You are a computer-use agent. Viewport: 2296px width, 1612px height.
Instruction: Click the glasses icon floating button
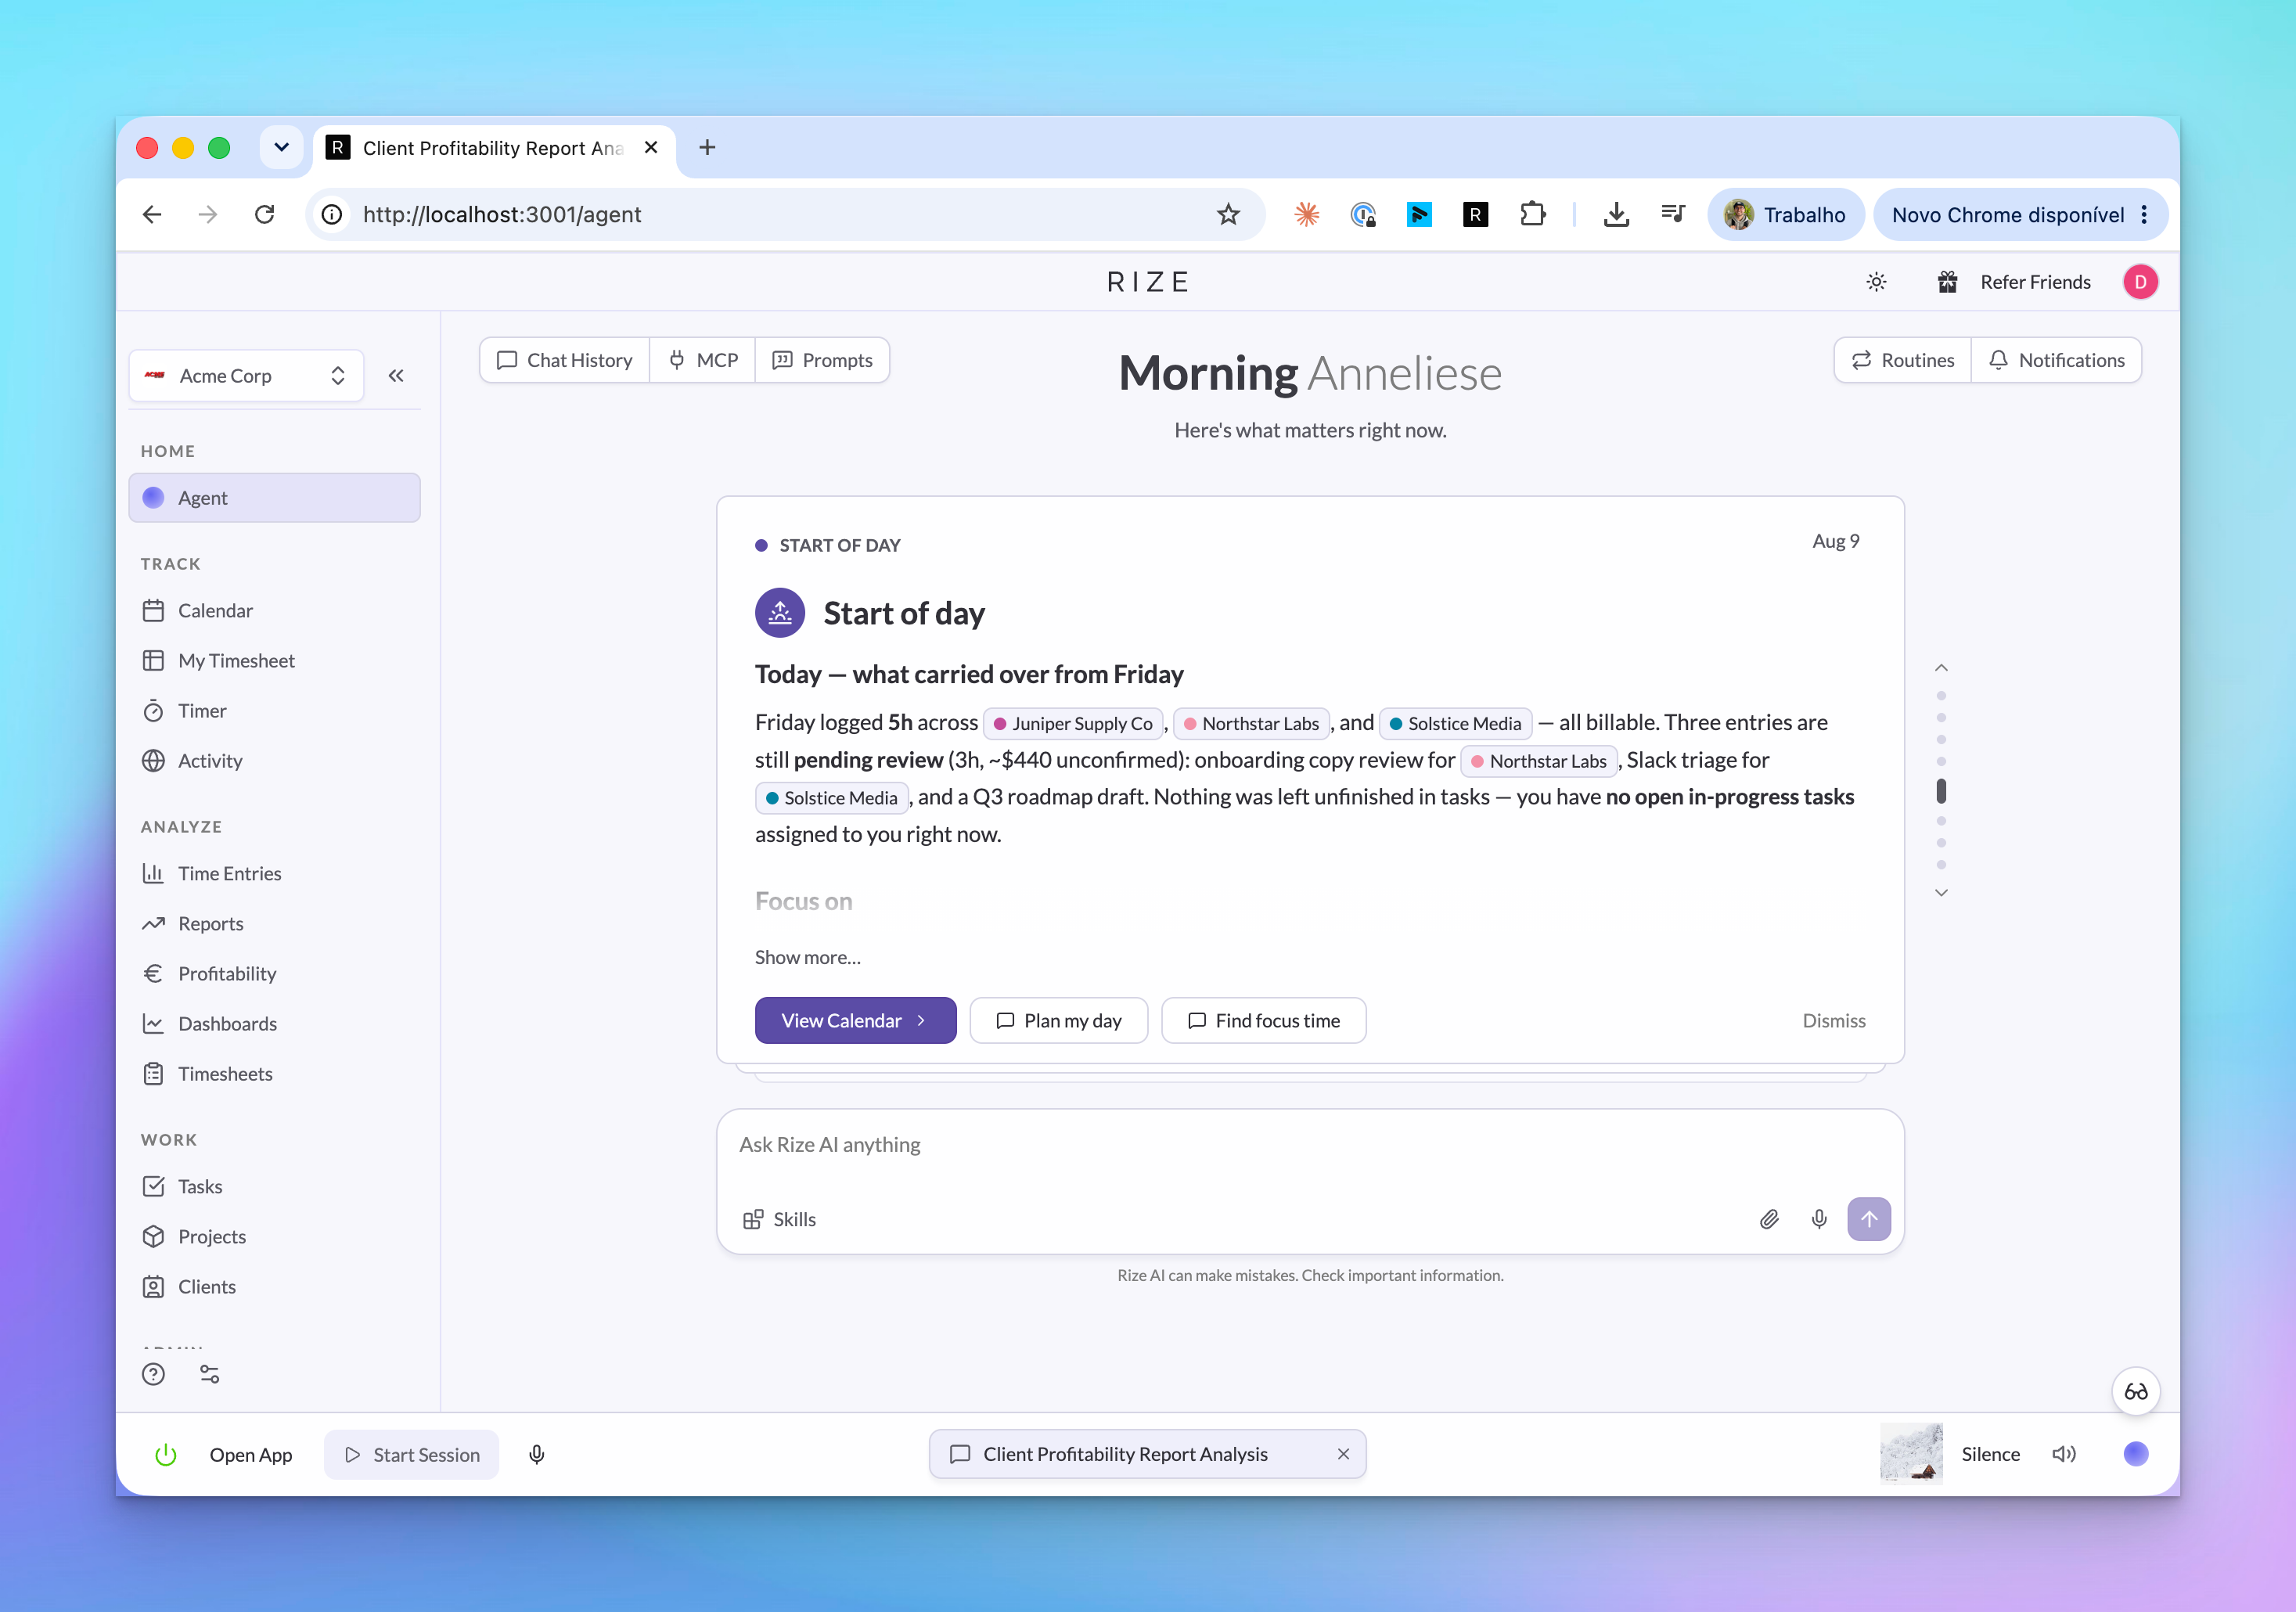[2135, 1391]
